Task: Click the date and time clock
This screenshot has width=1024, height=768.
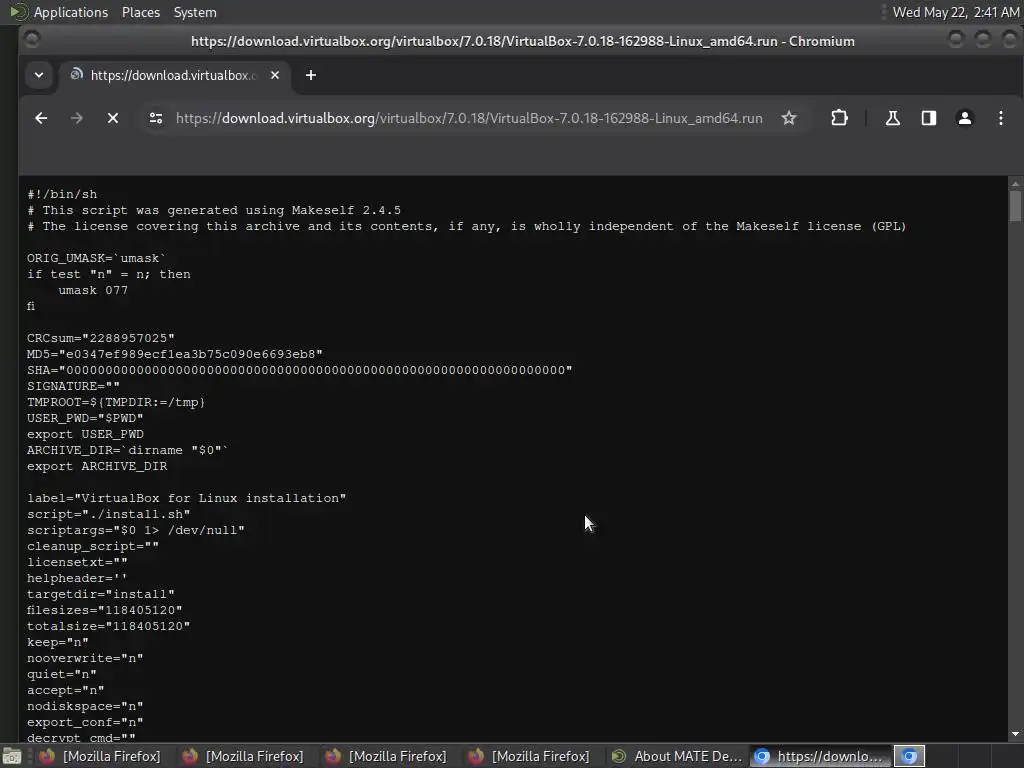Action: [x=955, y=12]
